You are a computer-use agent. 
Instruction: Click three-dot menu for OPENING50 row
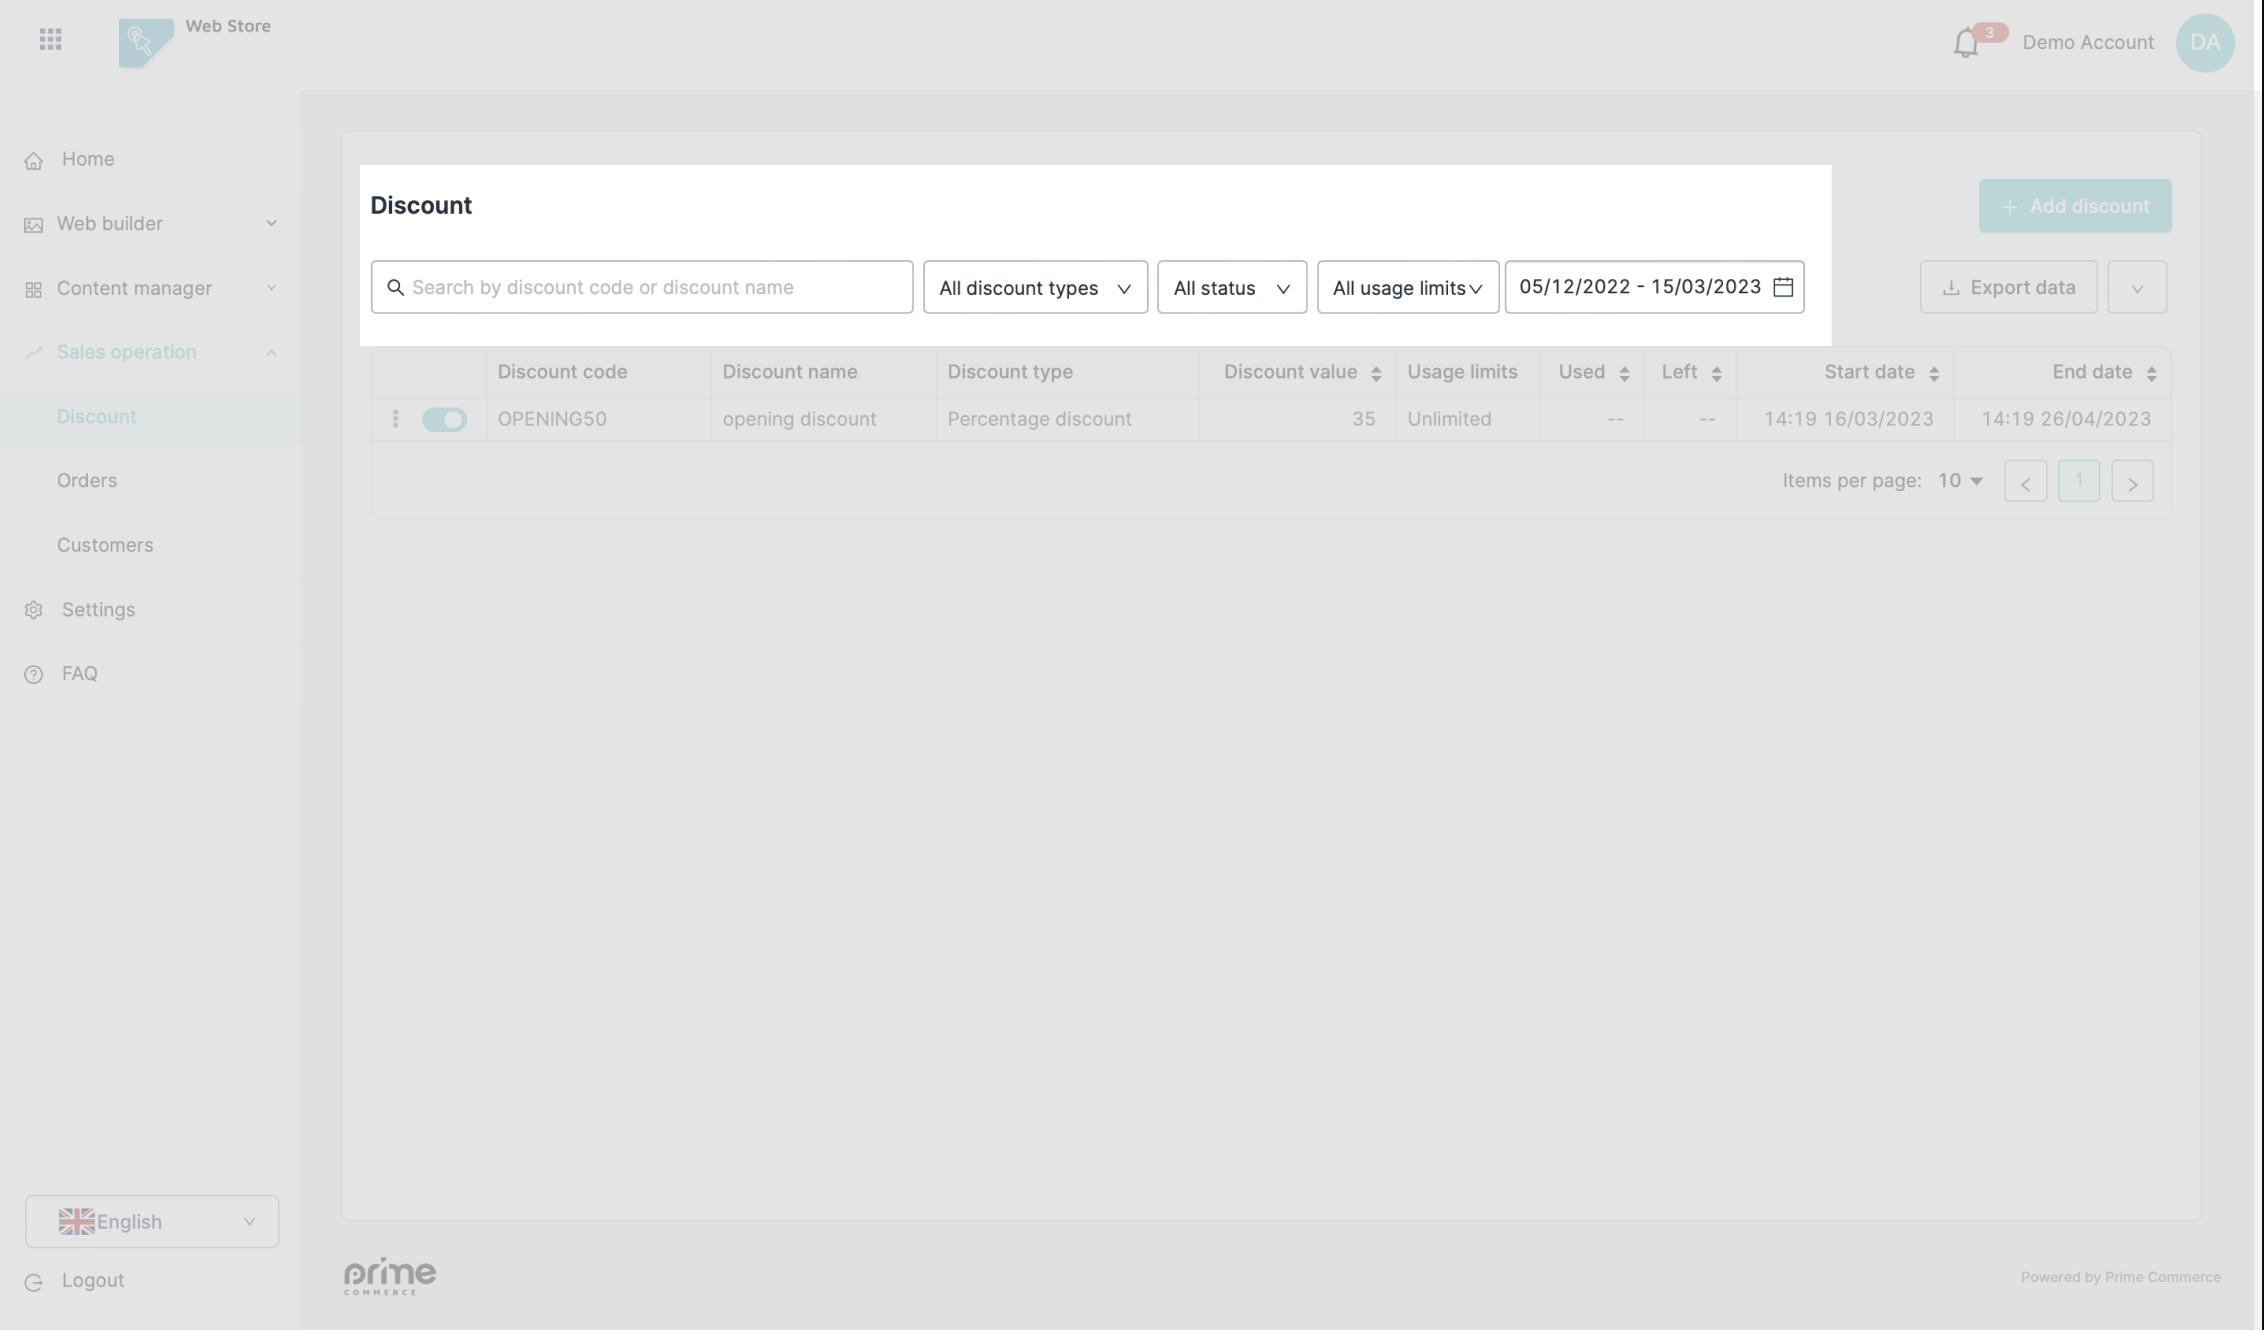(396, 419)
